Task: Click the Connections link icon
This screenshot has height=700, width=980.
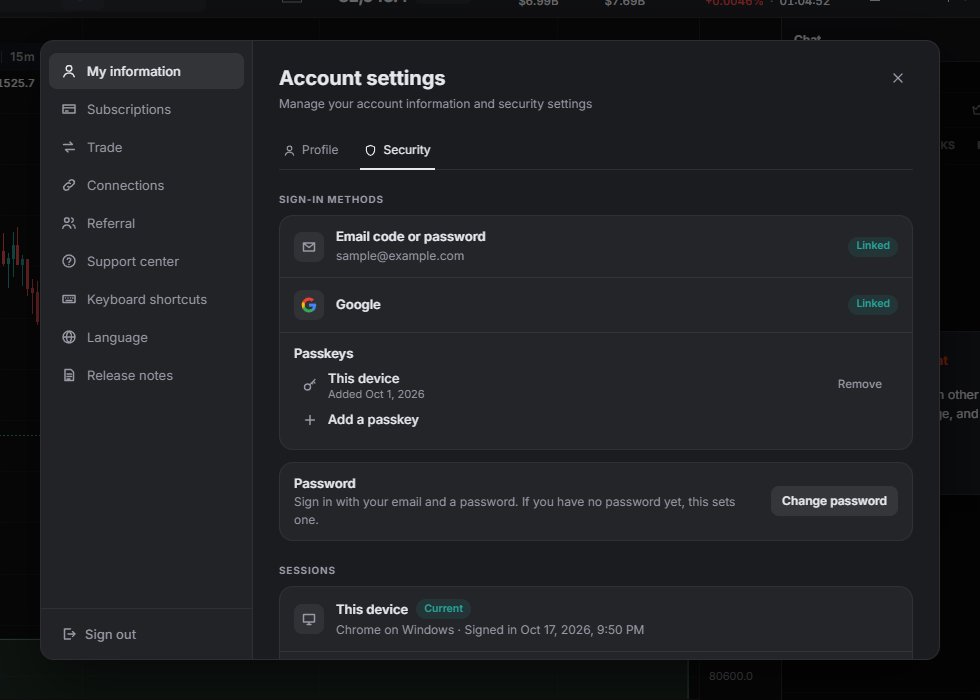Action: tap(69, 186)
